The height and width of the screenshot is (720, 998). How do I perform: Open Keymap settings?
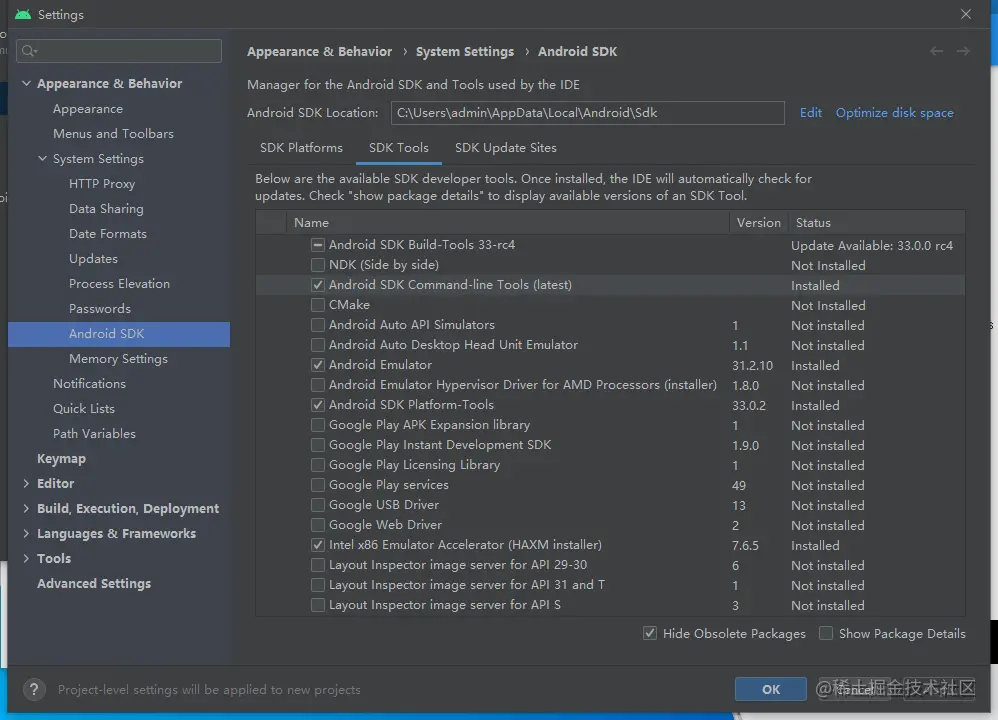[x=61, y=458]
